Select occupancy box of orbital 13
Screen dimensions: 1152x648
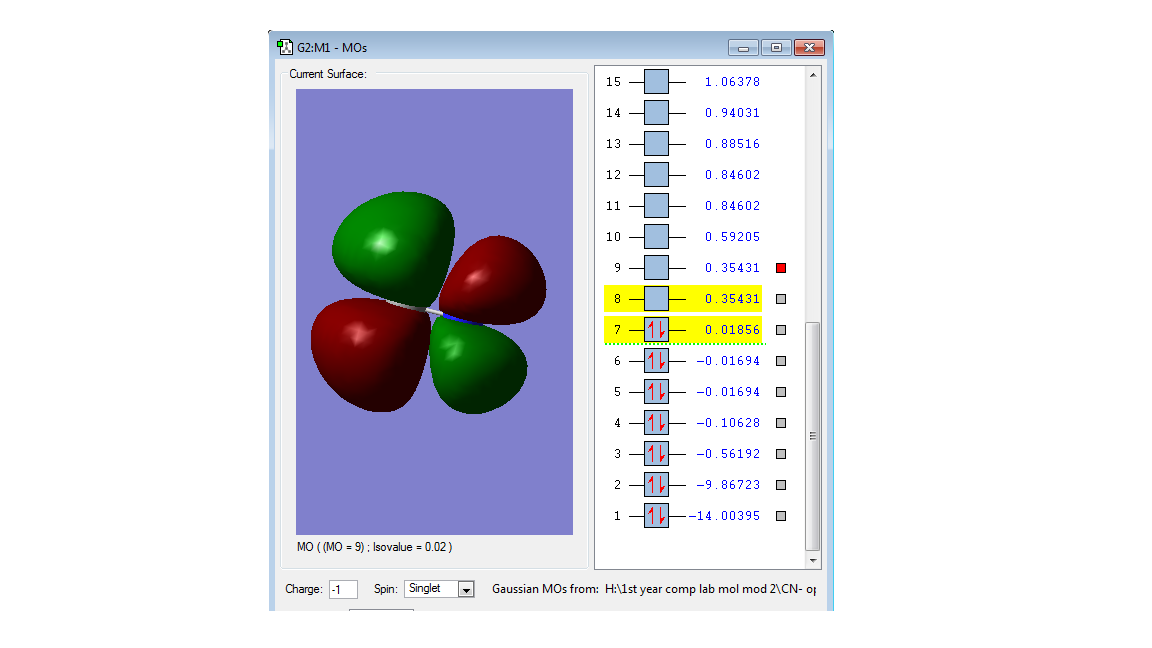657,143
